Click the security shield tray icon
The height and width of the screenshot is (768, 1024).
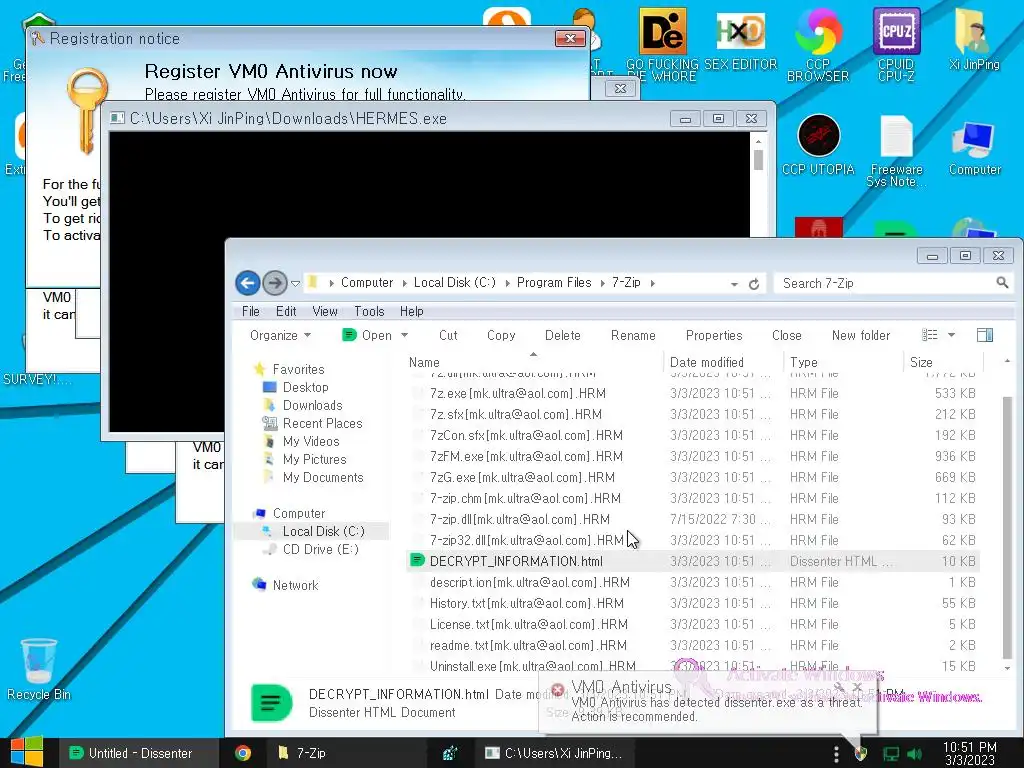click(x=861, y=754)
